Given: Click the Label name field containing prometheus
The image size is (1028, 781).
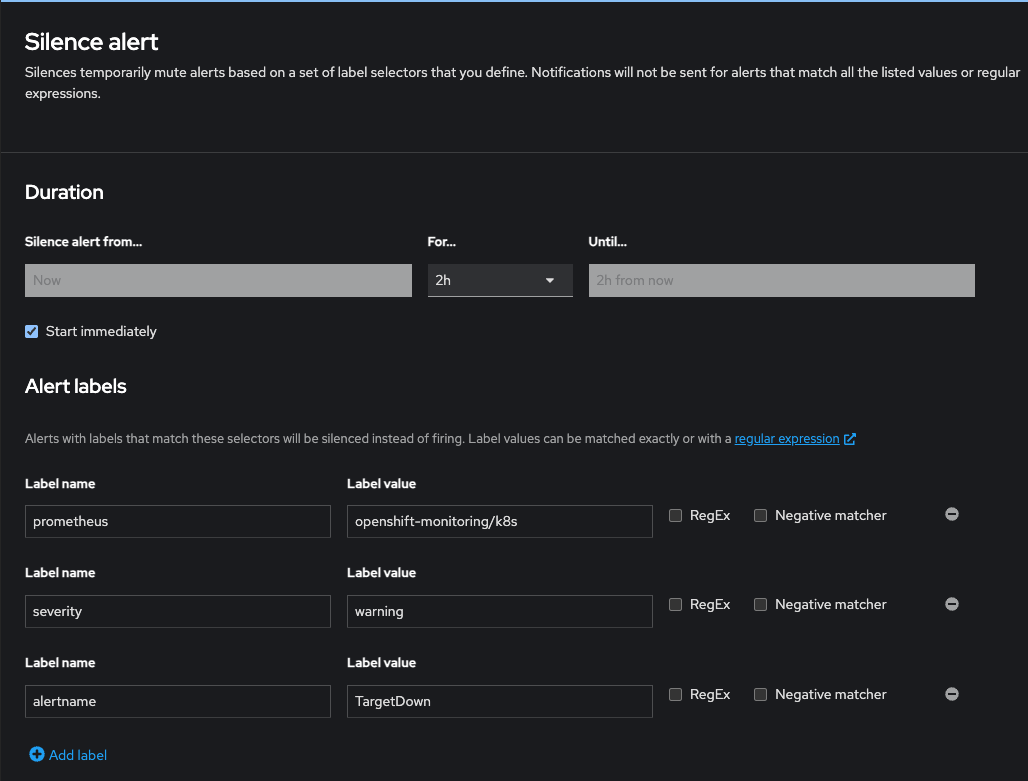Looking at the screenshot, I should click(178, 522).
